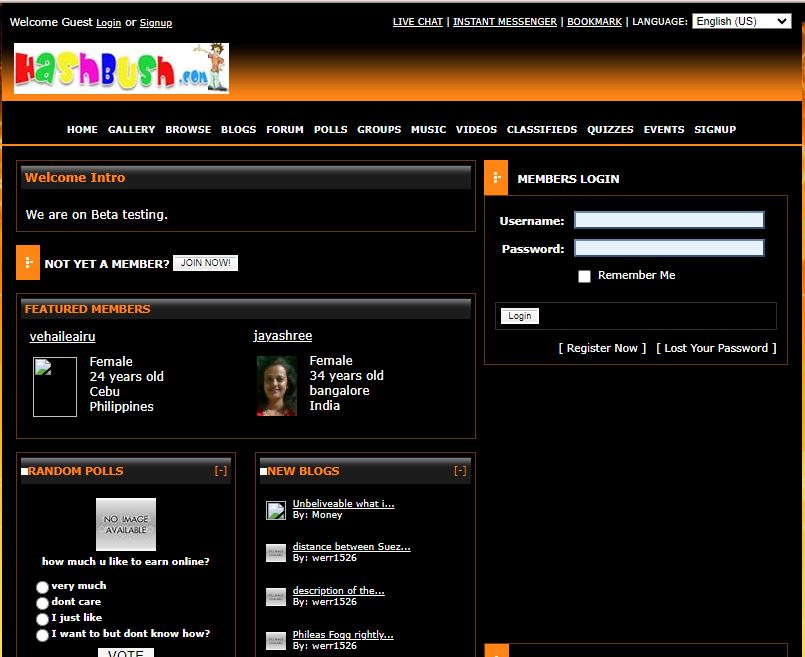Open jayashree's profile photo
The image size is (805, 657).
[276, 385]
